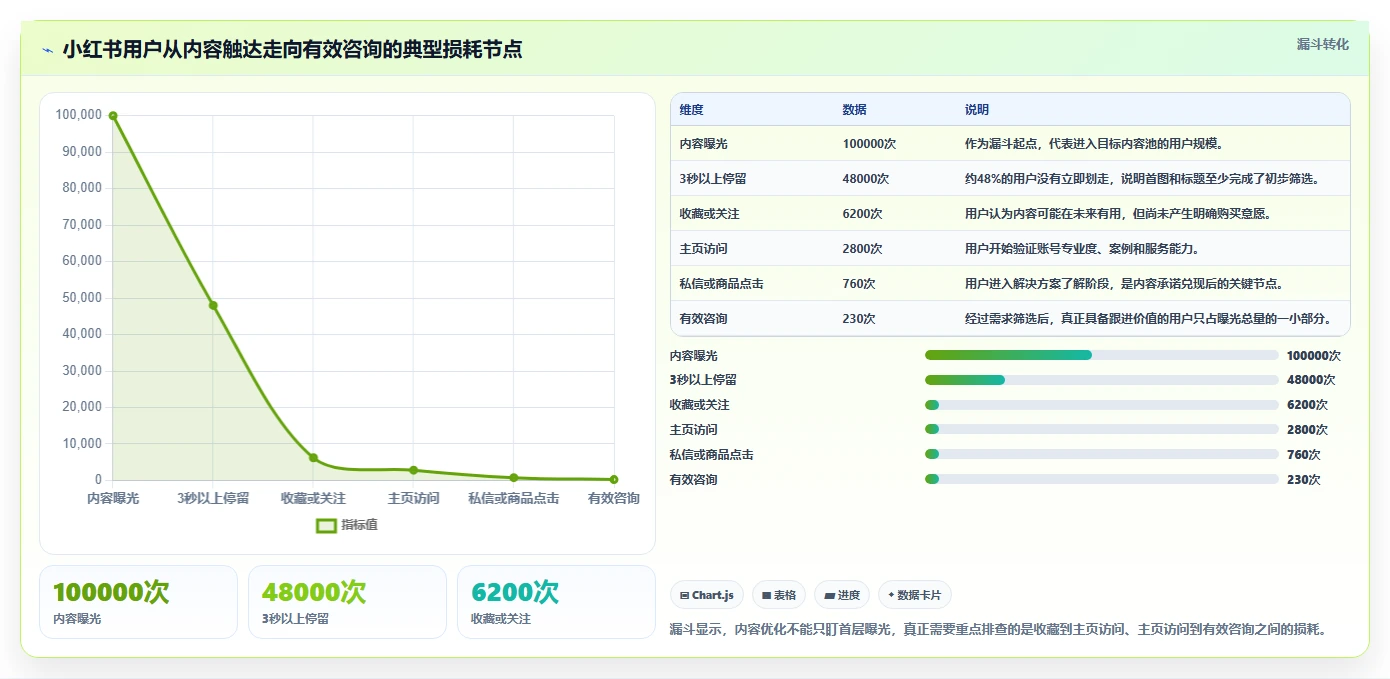Click the 收藏或关注 progress bar
This screenshot has width=1390, height=679.
[x=1102, y=405]
